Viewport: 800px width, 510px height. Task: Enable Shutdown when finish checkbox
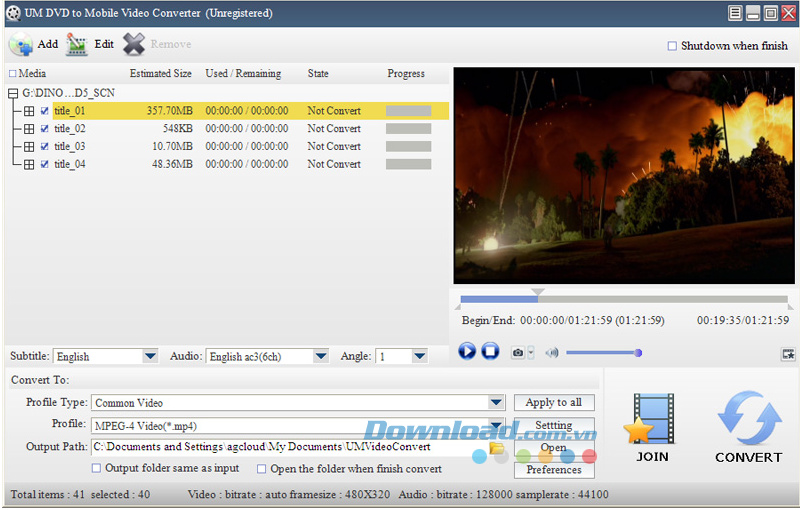click(672, 46)
